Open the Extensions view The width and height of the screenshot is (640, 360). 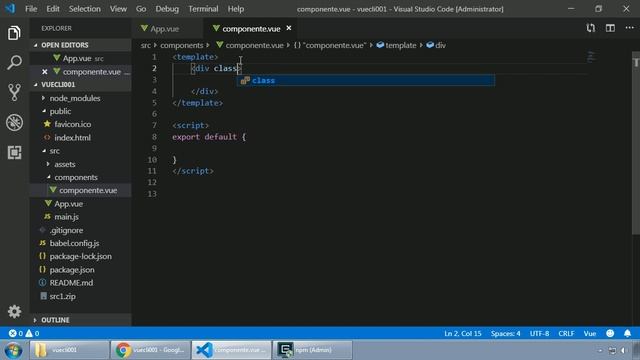[14, 152]
